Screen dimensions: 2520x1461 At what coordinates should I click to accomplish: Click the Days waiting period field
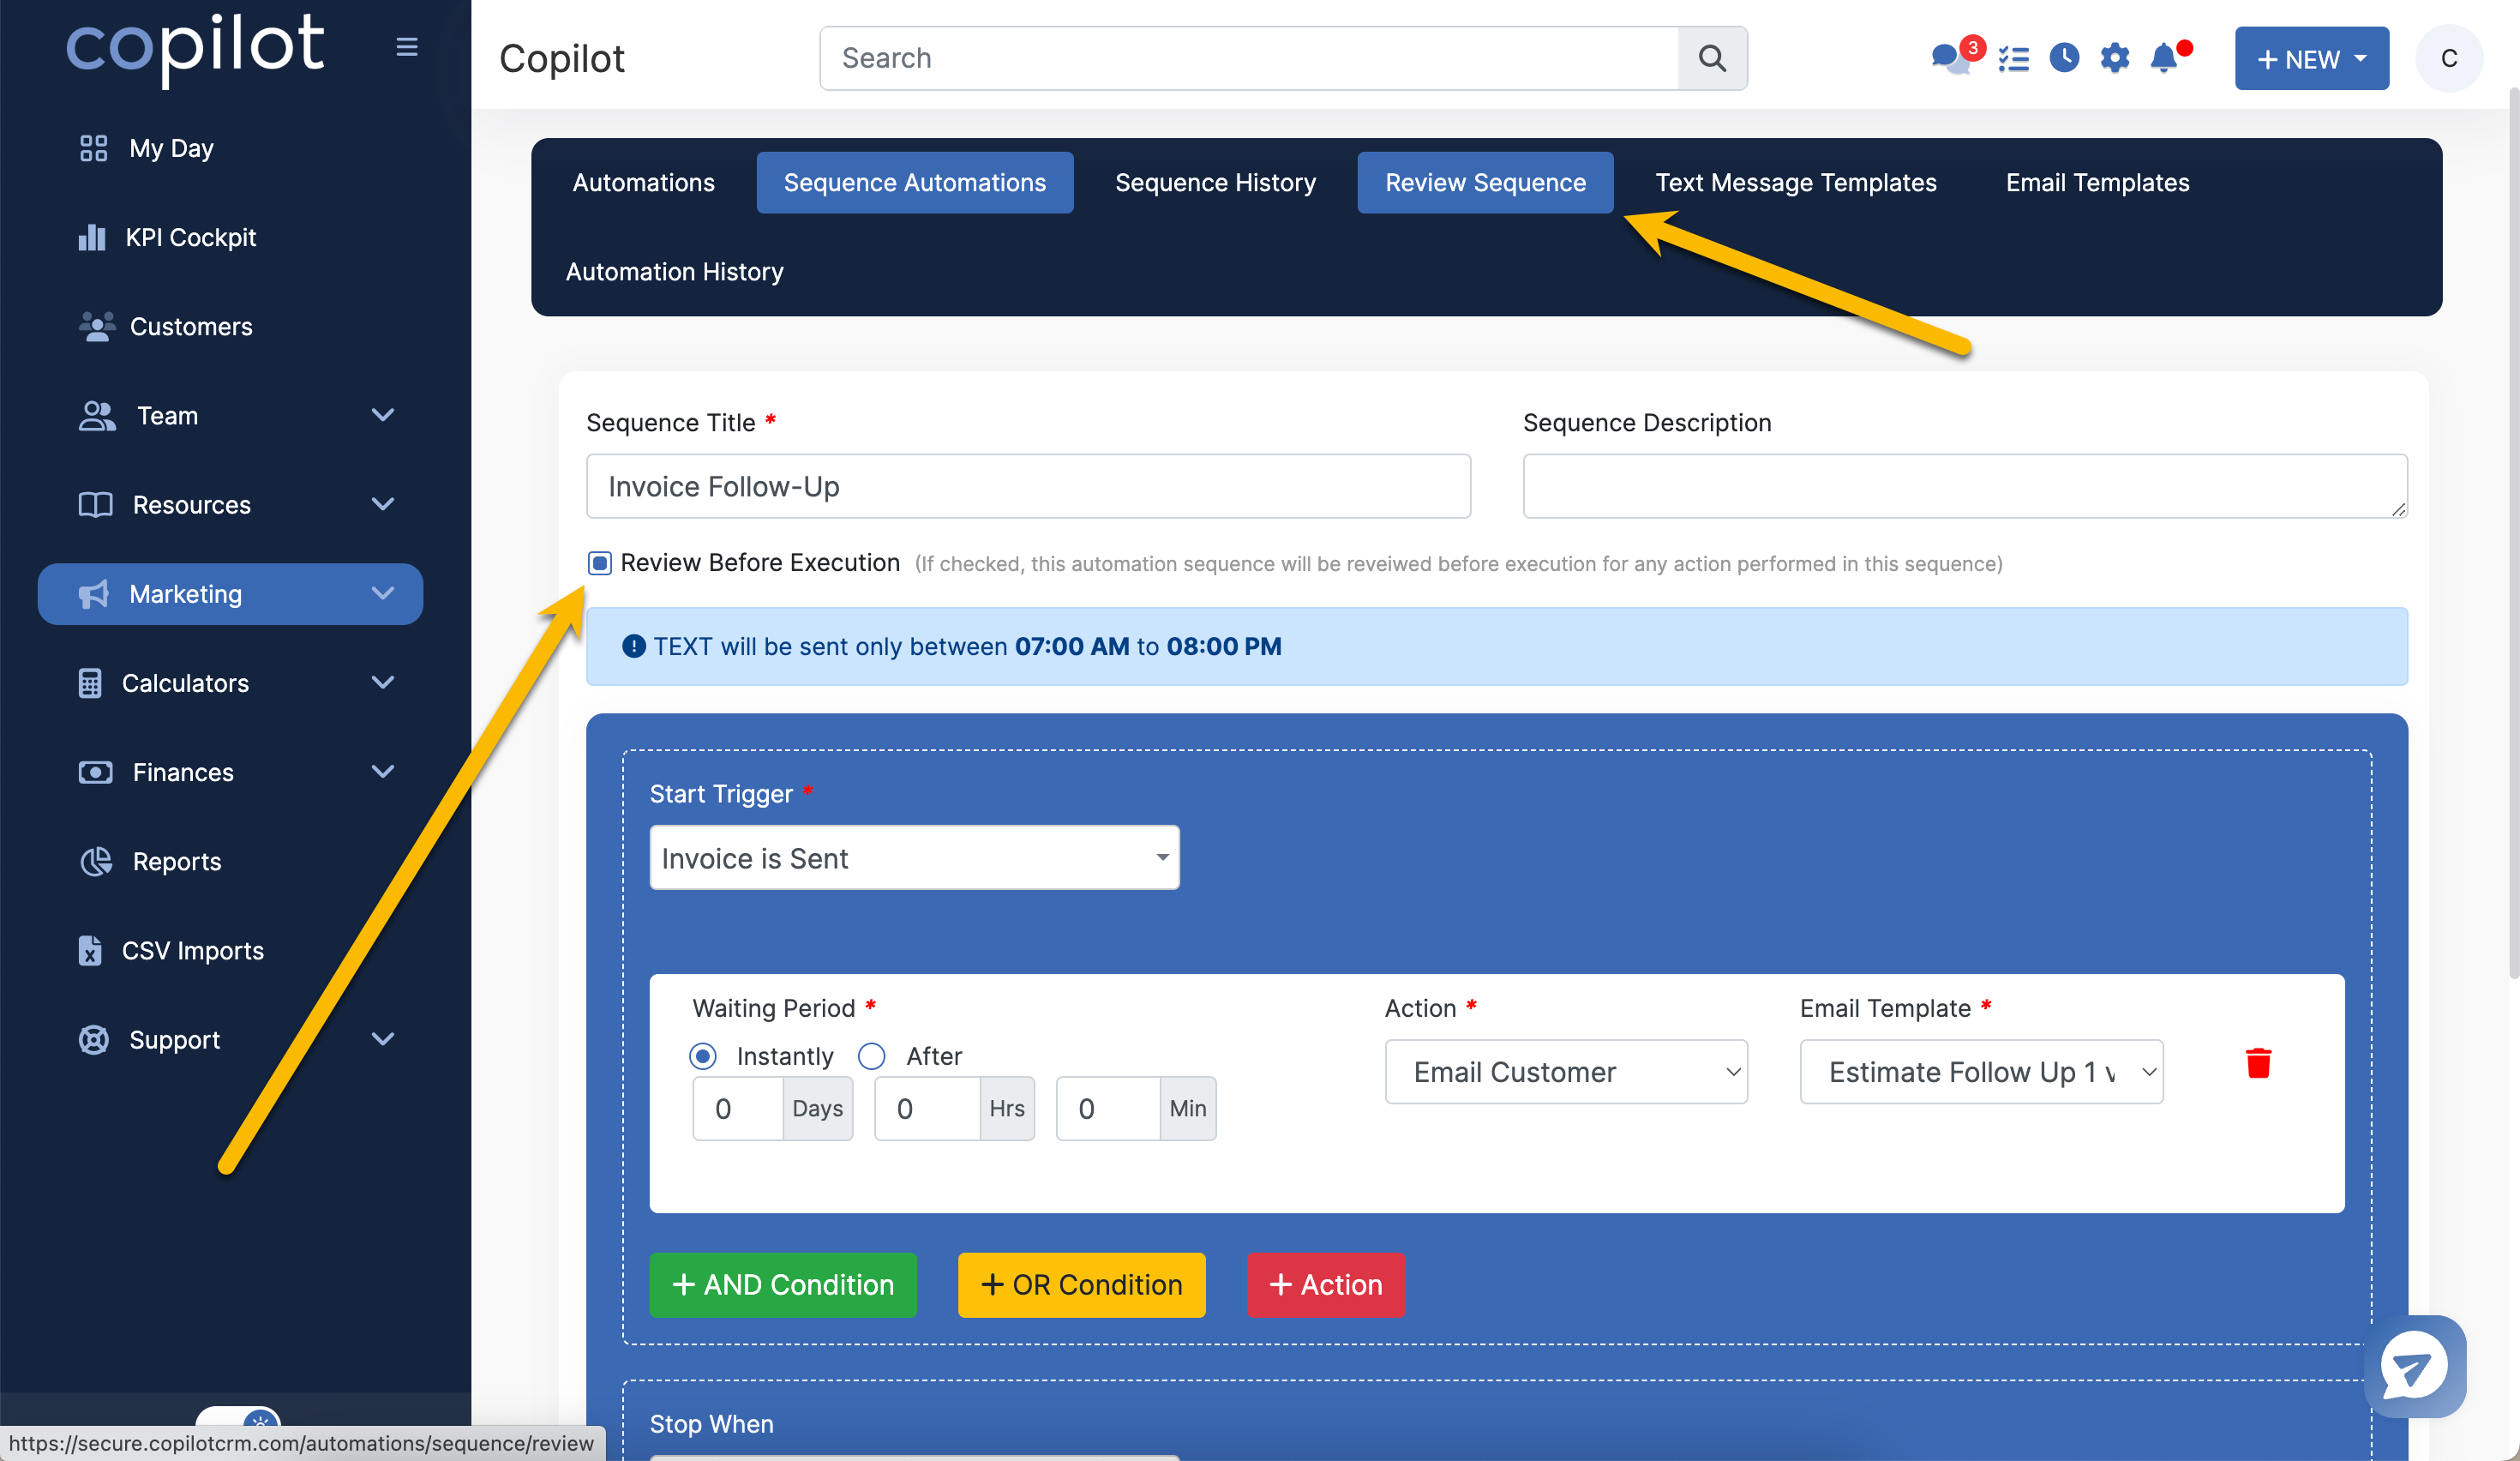point(738,1108)
